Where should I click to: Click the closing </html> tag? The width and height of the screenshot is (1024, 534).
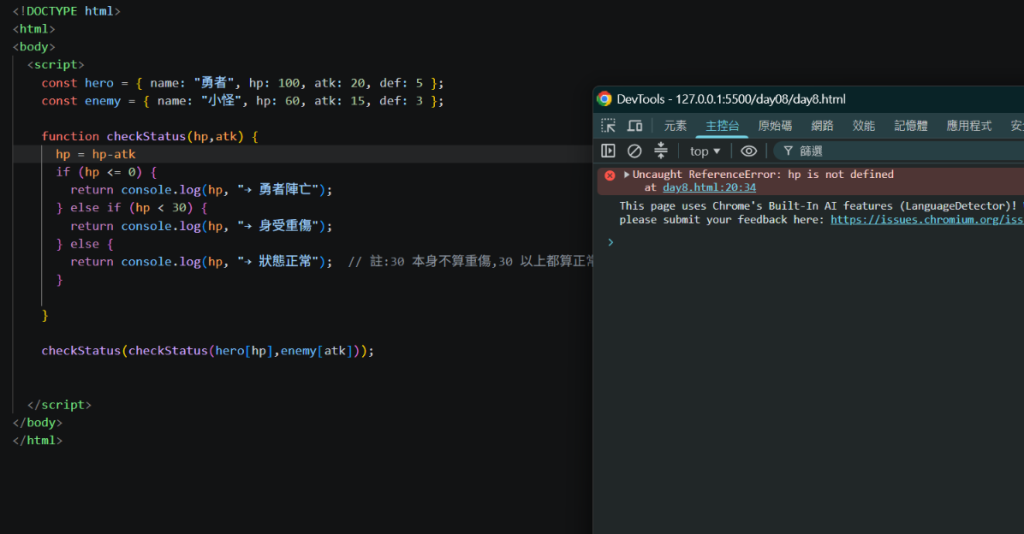point(37,440)
